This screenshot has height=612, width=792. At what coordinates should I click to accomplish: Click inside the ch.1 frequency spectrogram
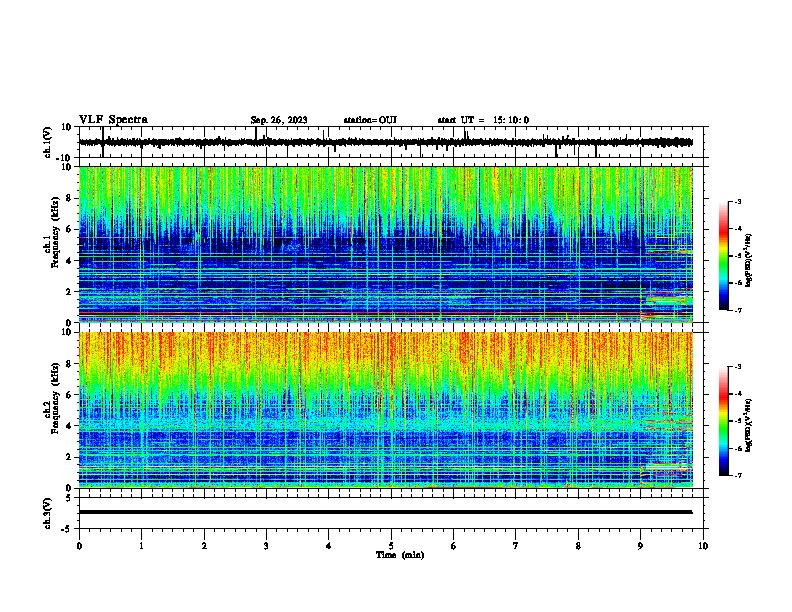tap(386, 244)
